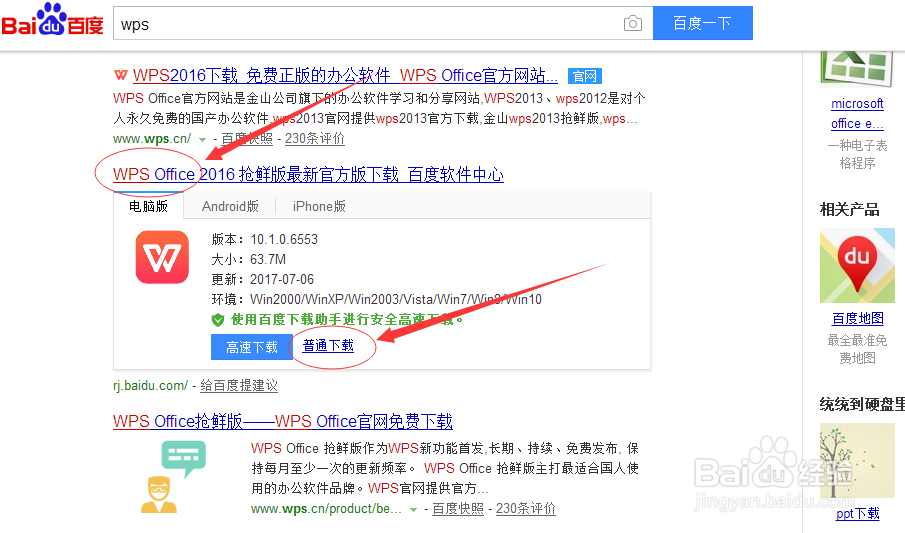Click the 相关产品 heading

click(x=850, y=209)
